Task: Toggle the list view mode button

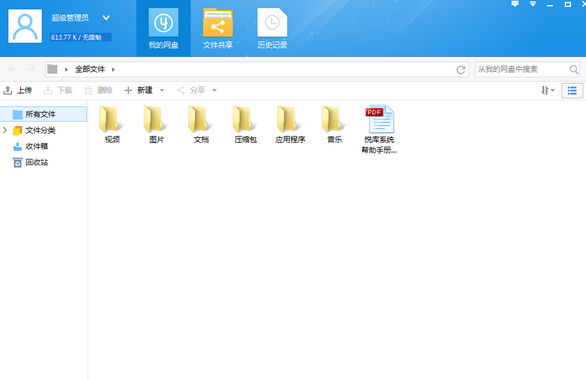Action: pos(572,90)
